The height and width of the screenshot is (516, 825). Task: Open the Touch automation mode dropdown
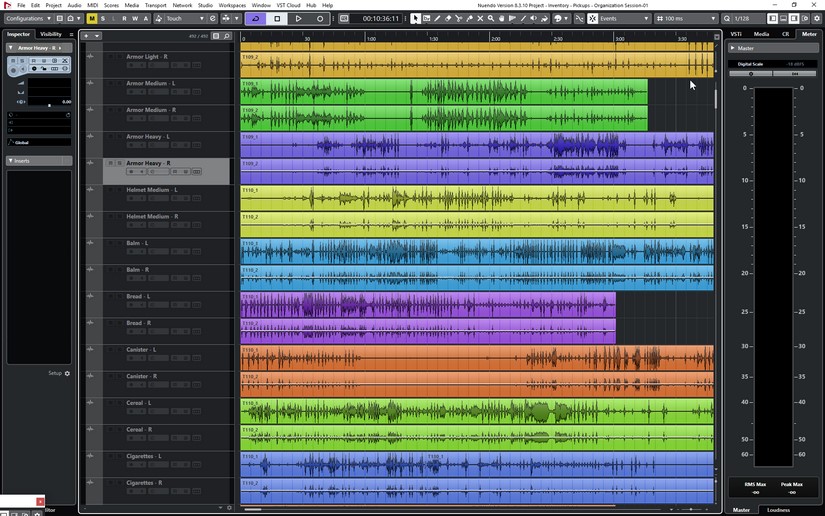184,18
